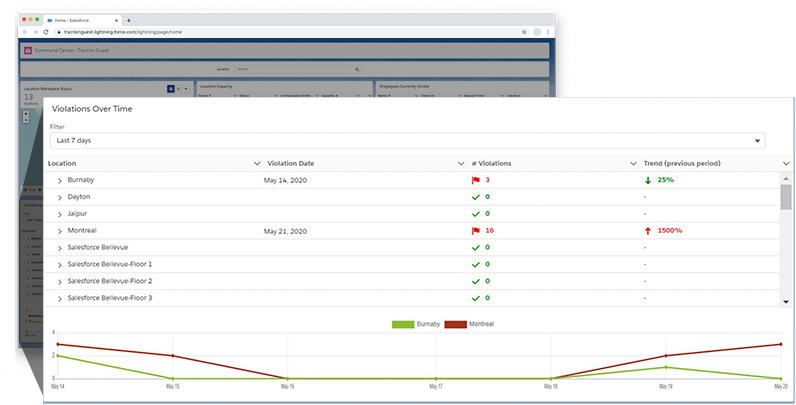Click the Location column header
796x405 pixels.
62,163
